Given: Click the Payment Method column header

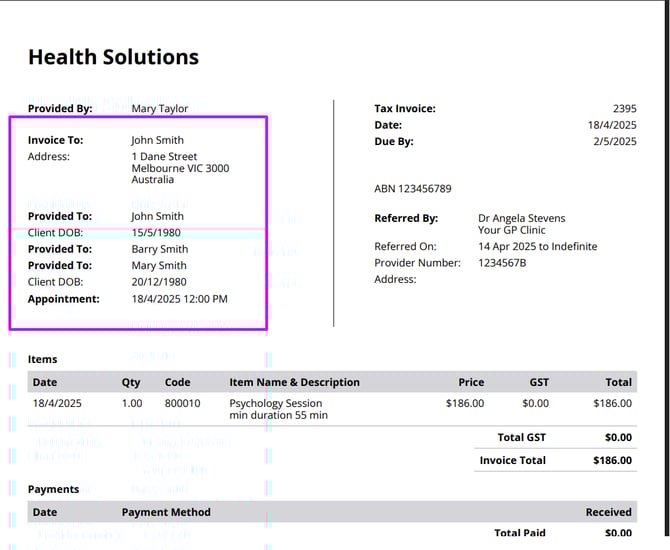Looking at the screenshot, I should coord(166,512).
